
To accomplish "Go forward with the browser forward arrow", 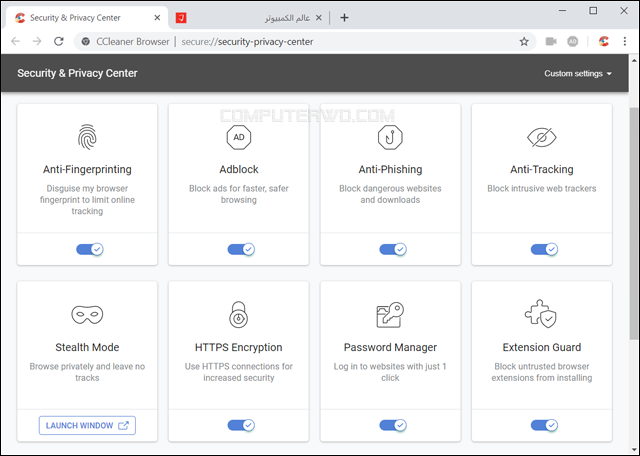I will coord(37,41).
